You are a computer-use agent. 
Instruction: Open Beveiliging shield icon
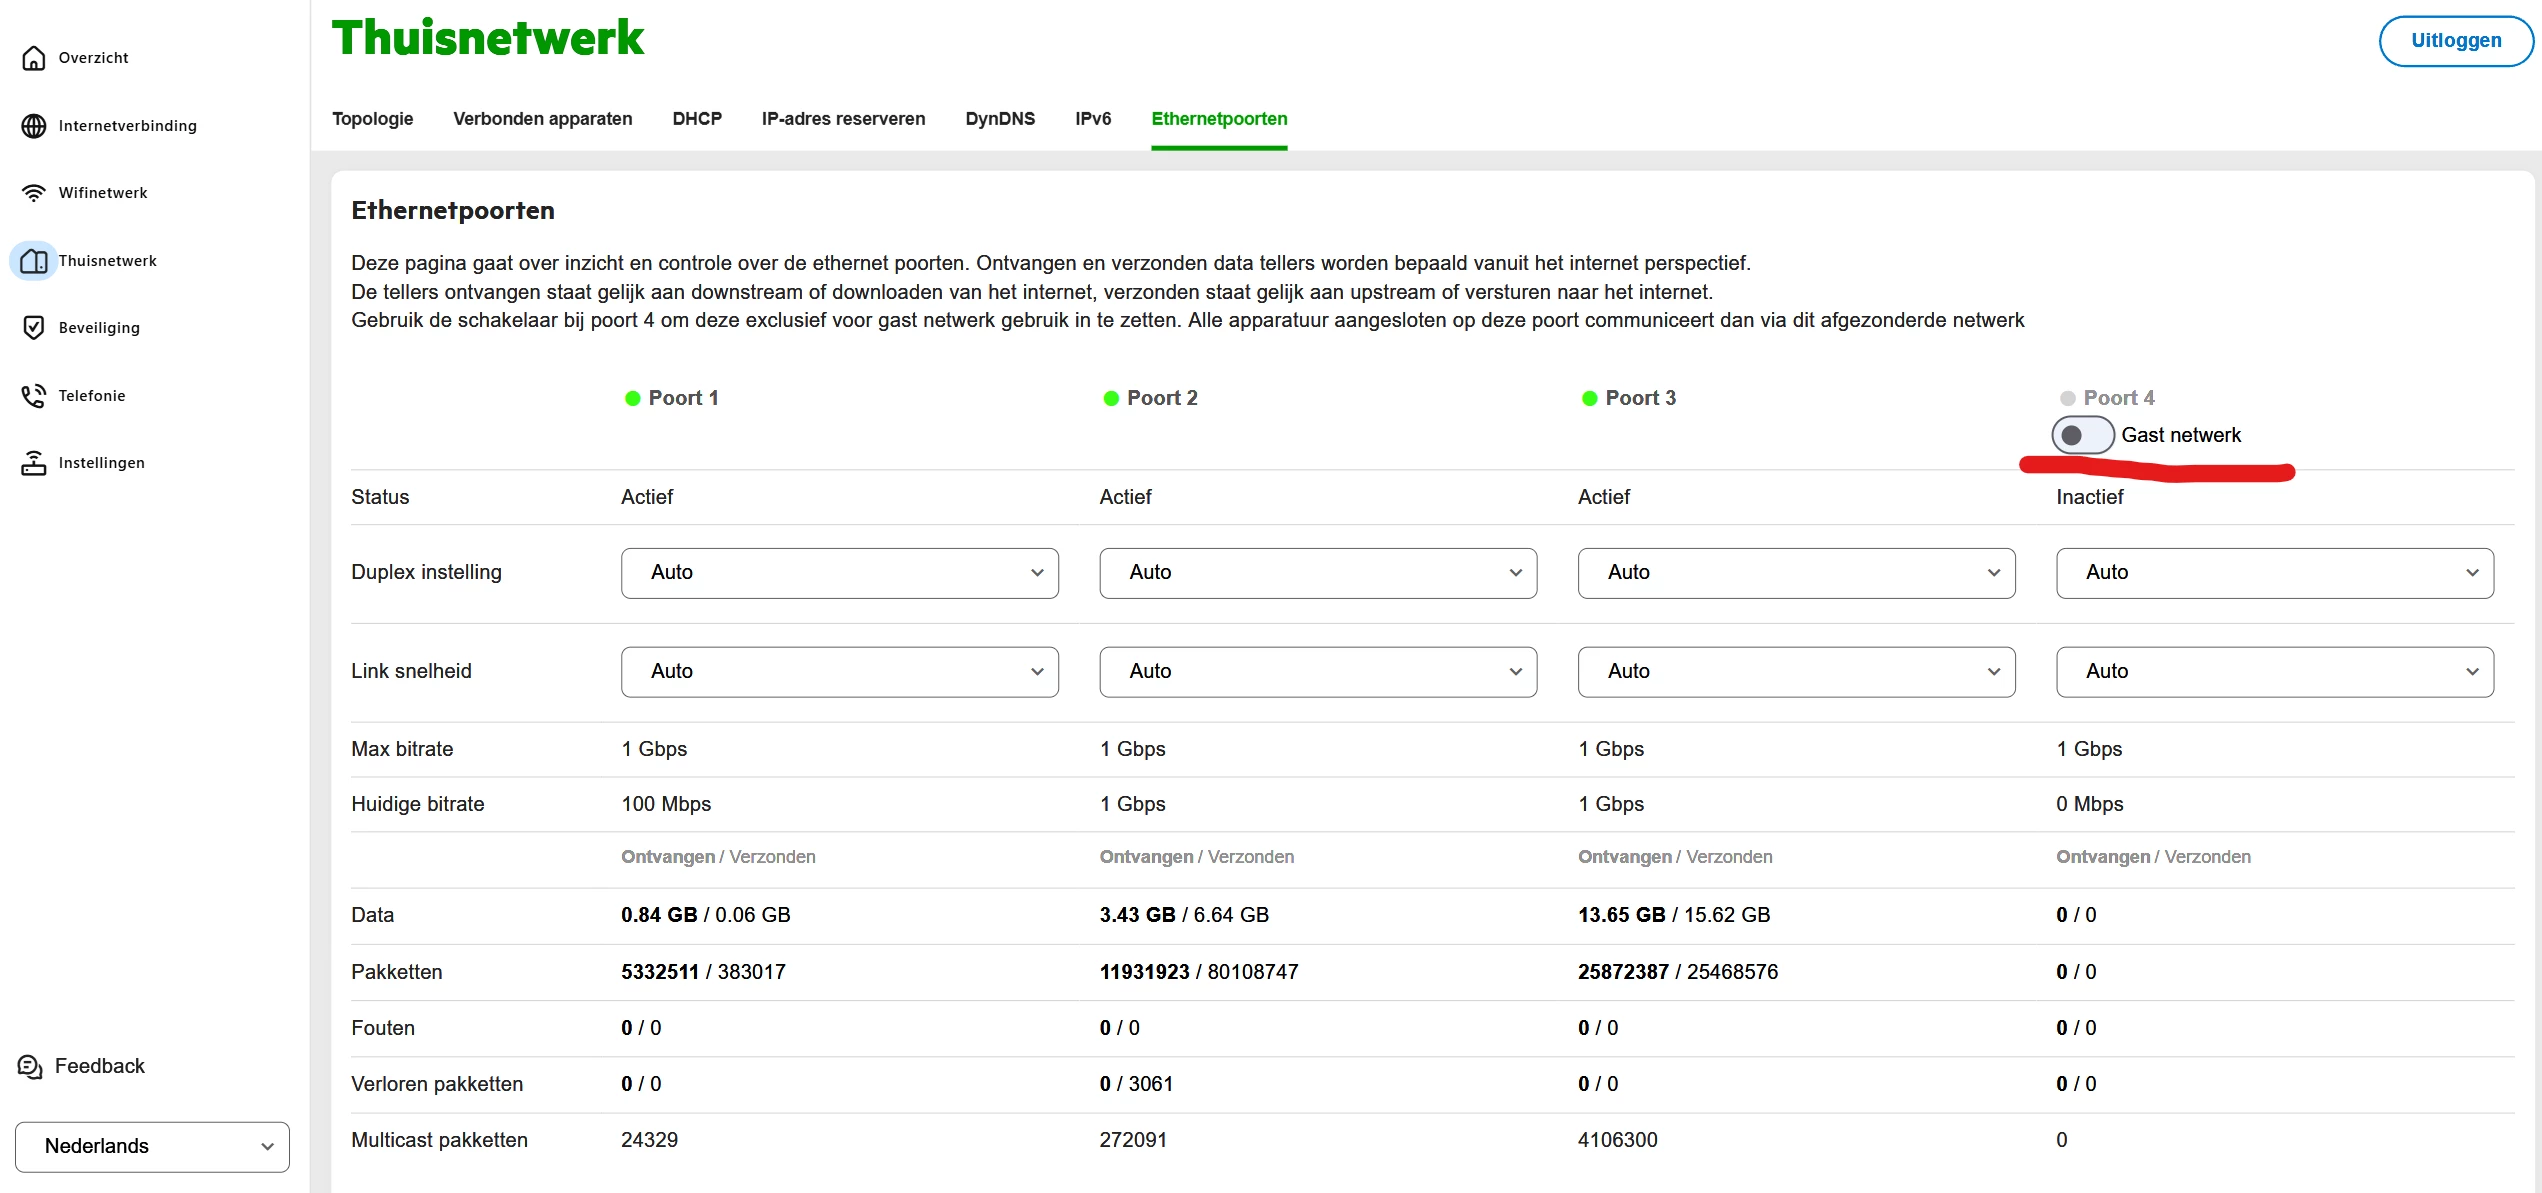pyautogui.click(x=33, y=328)
